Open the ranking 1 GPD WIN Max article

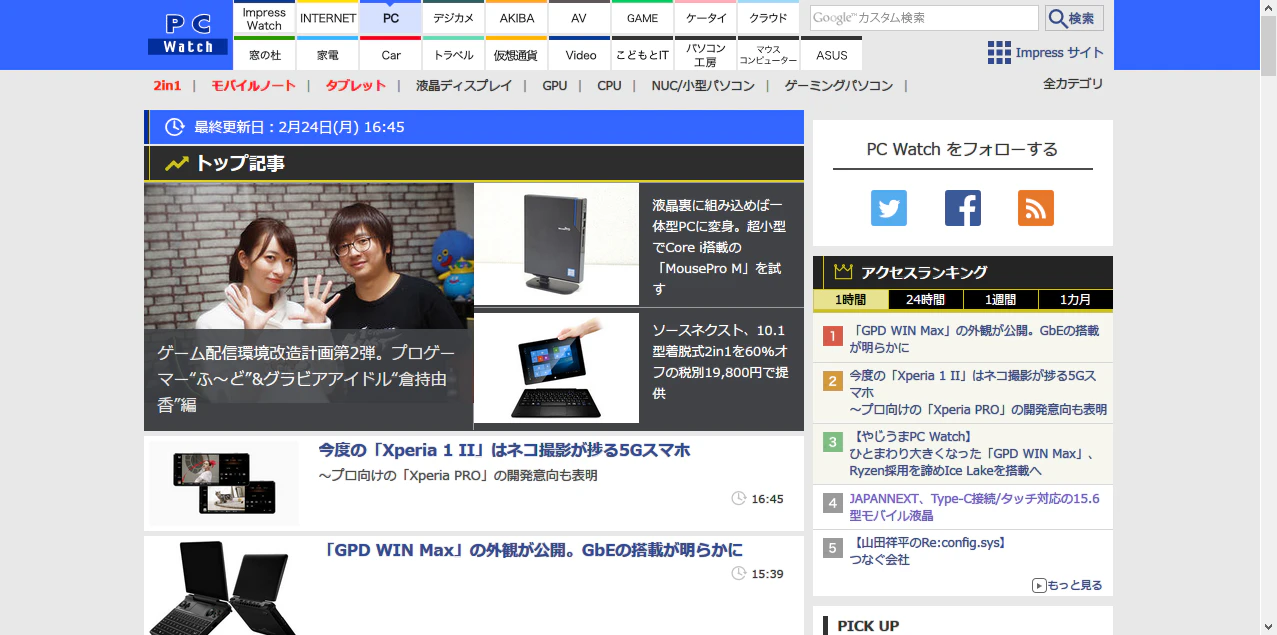(974, 339)
